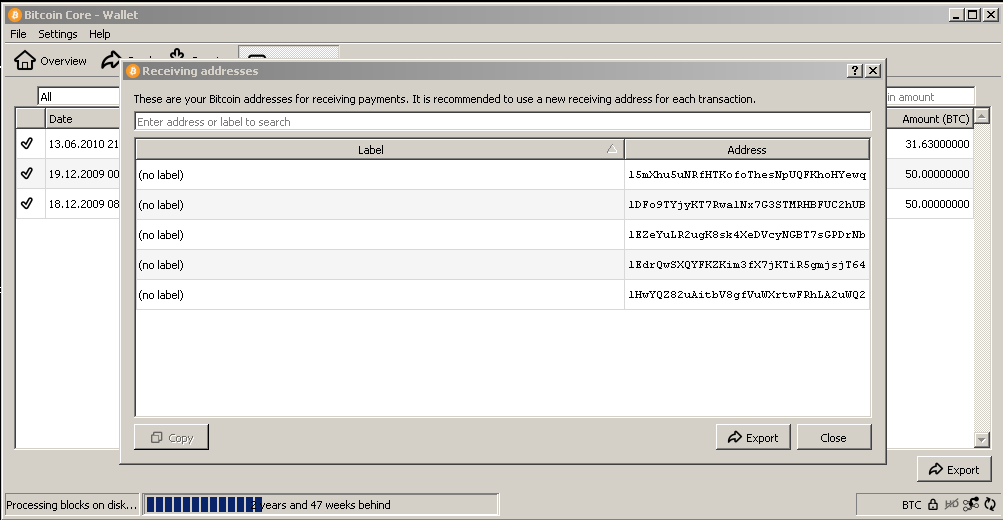Screen dimensions: 1003x520
Task: Select address 1EZeYuLR2ugK8sk4XeDVcyNGBT7sGPDrNb
Action: point(746,235)
